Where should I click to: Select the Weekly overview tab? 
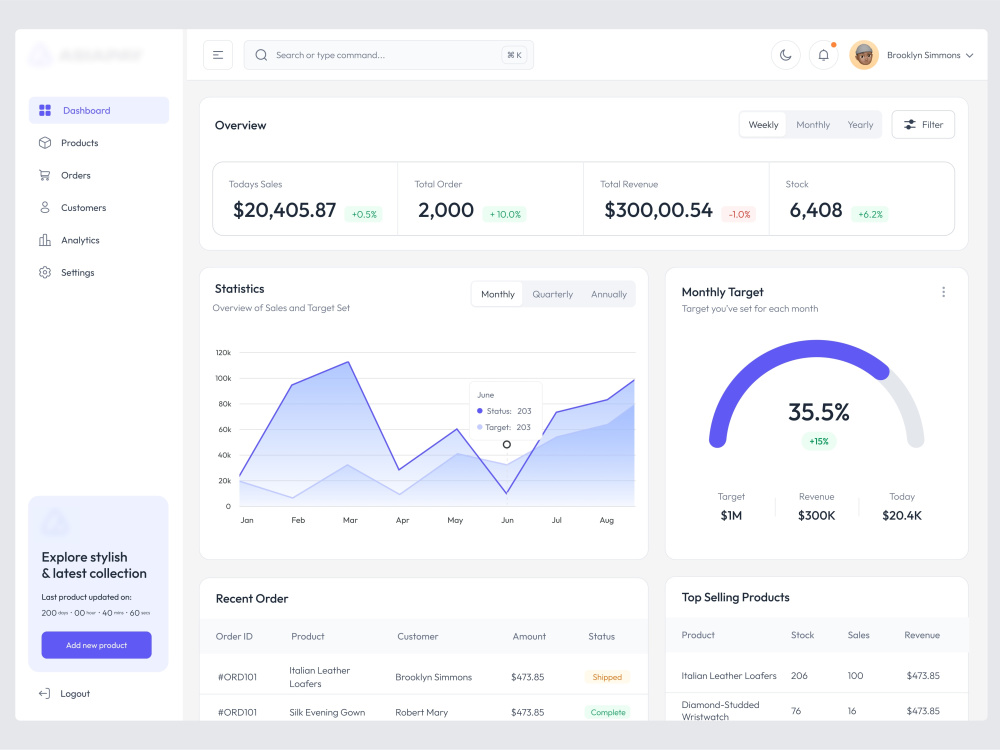pyautogui.click(x=763, y=125)
